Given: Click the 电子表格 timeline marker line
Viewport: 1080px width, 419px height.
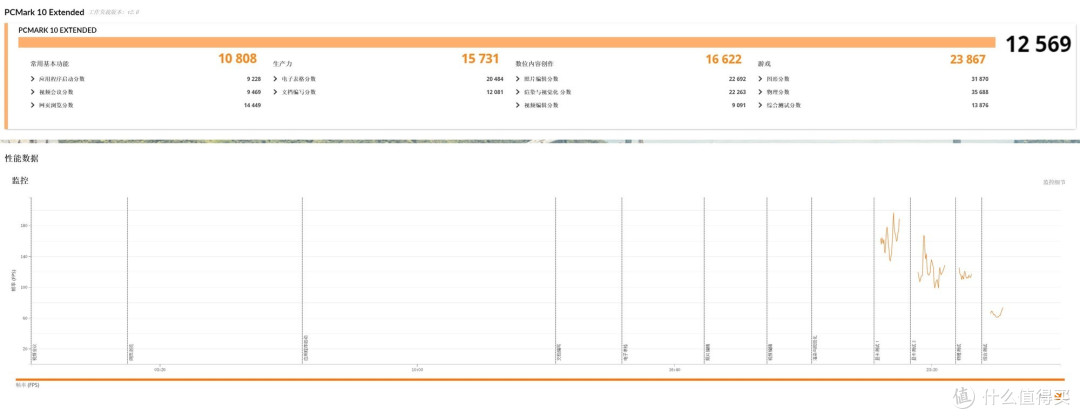Looking at the screenshot, I should (x=622, y=280).
